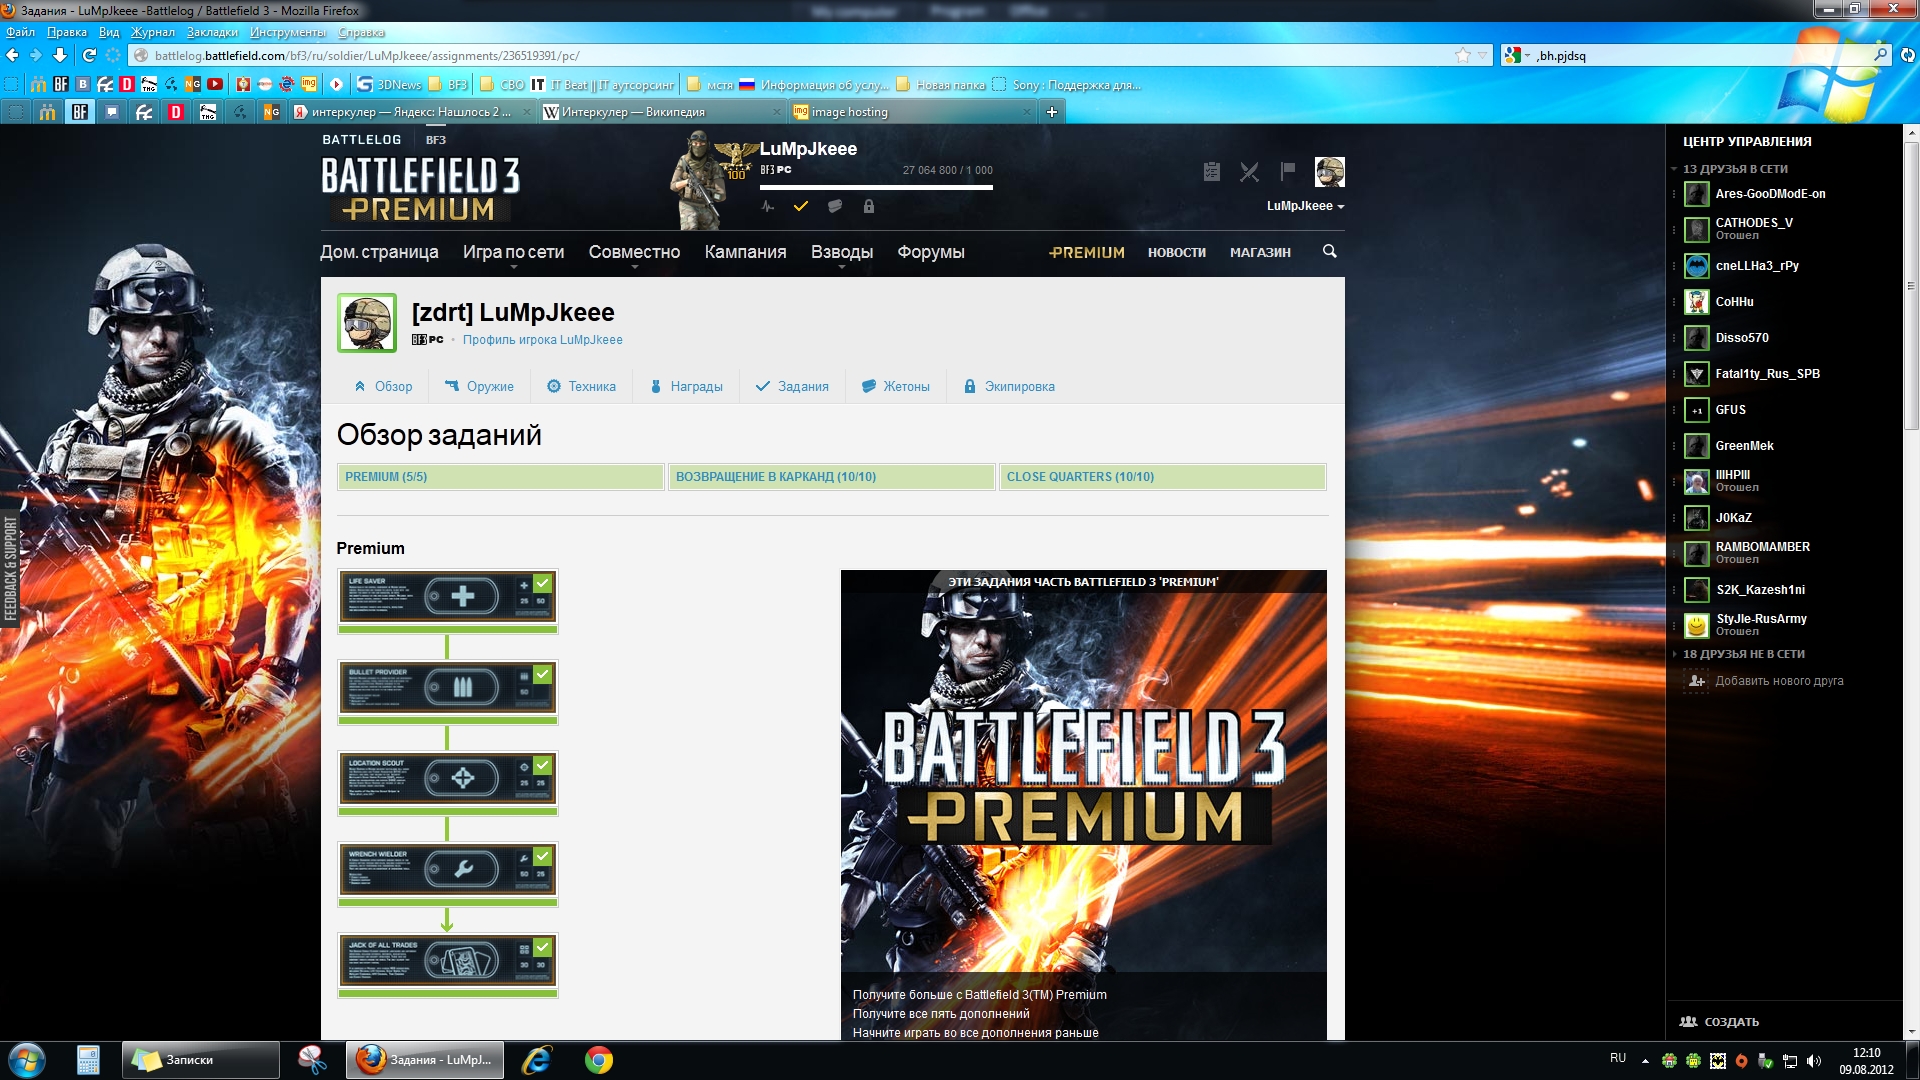Select PREMIUM (5/5) assignments group
The image size is (1920, 1080).
point(501,477)
